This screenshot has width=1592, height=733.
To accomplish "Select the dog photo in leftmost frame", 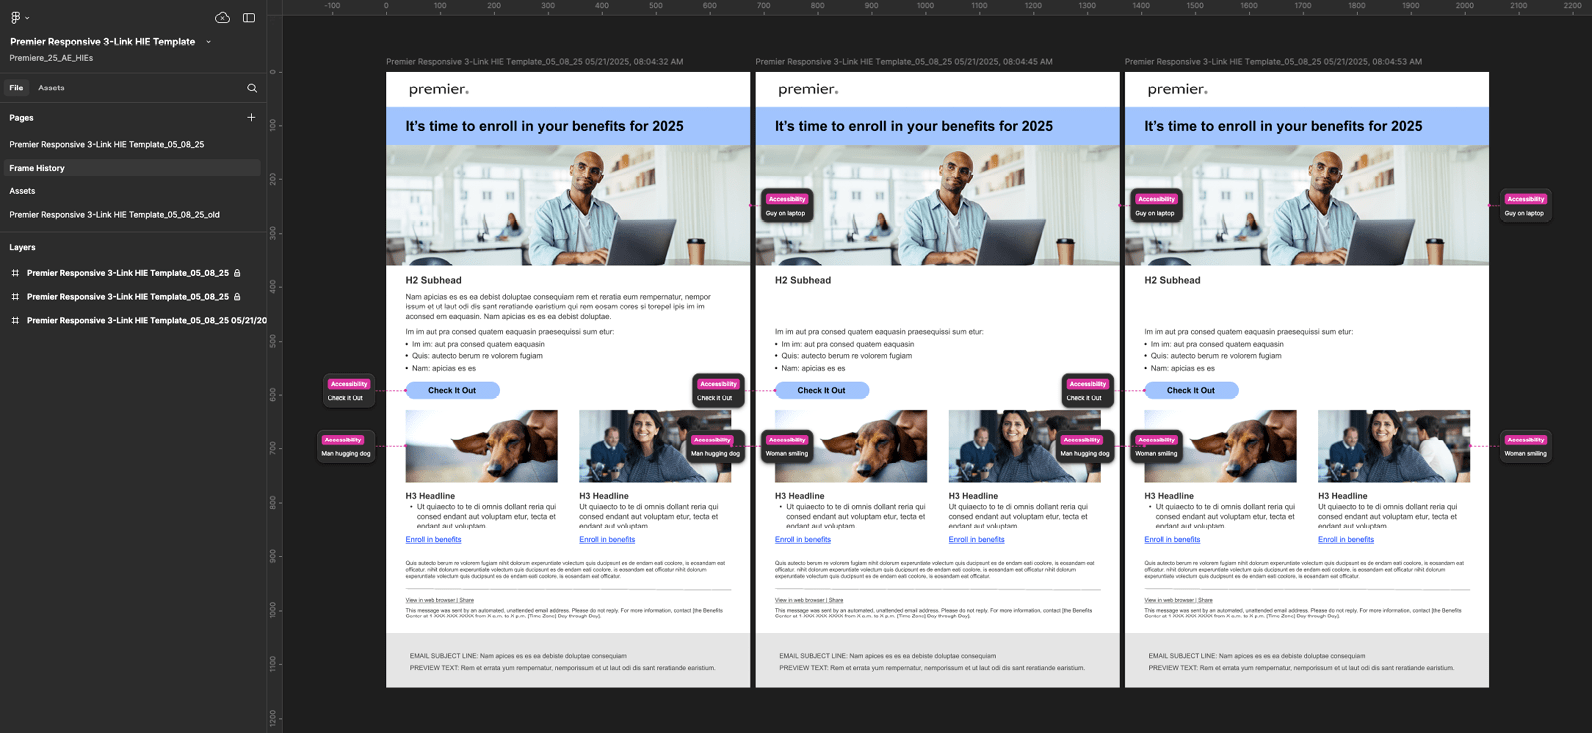I will (x=481, y=446).
